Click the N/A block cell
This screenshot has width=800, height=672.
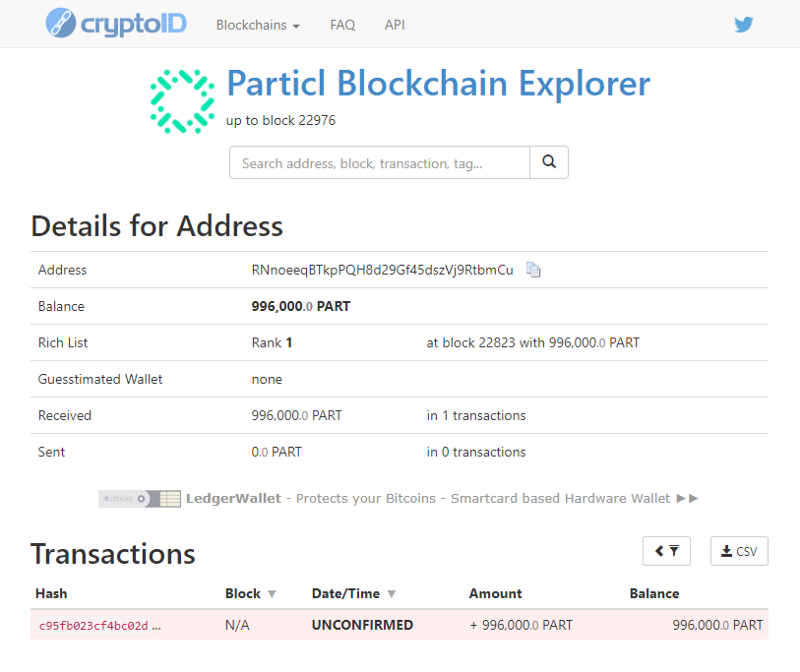tap(237, 625)
